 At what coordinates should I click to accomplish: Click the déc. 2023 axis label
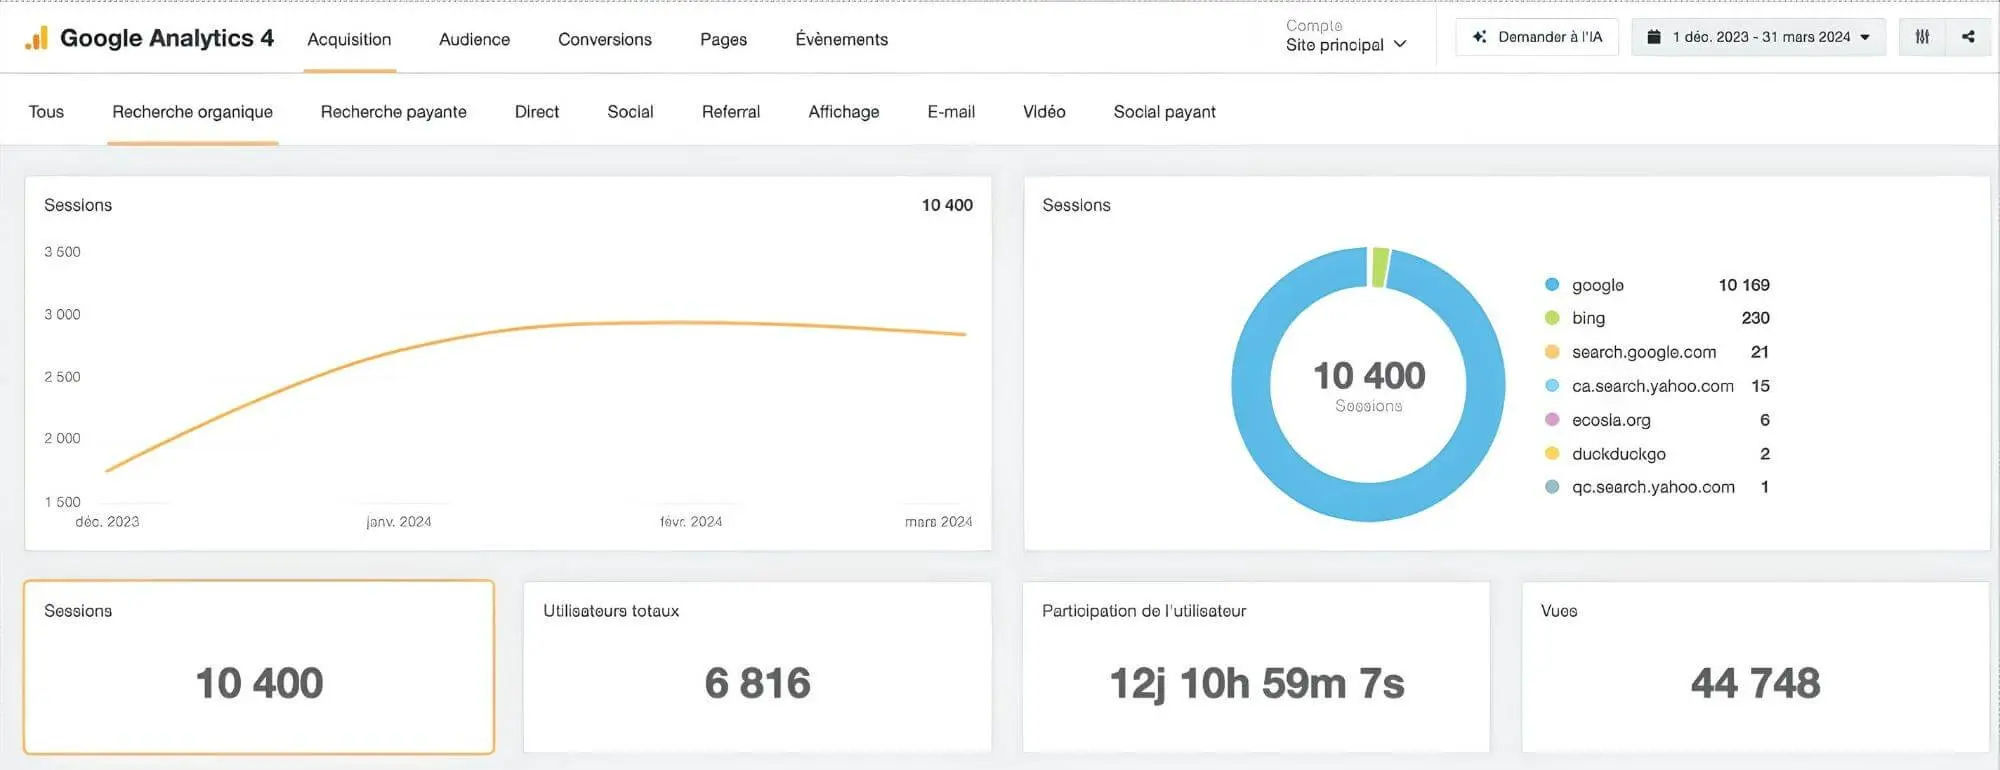[107, 522]
